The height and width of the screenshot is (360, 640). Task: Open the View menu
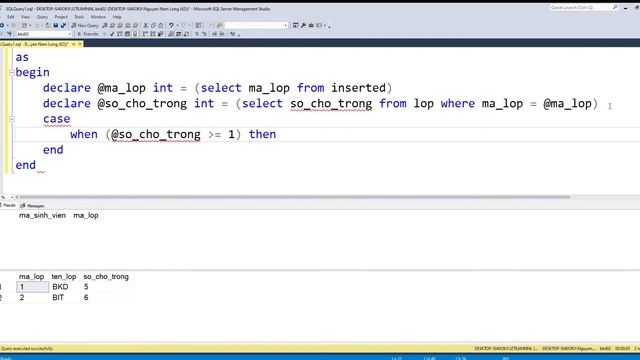click(25, 17)
